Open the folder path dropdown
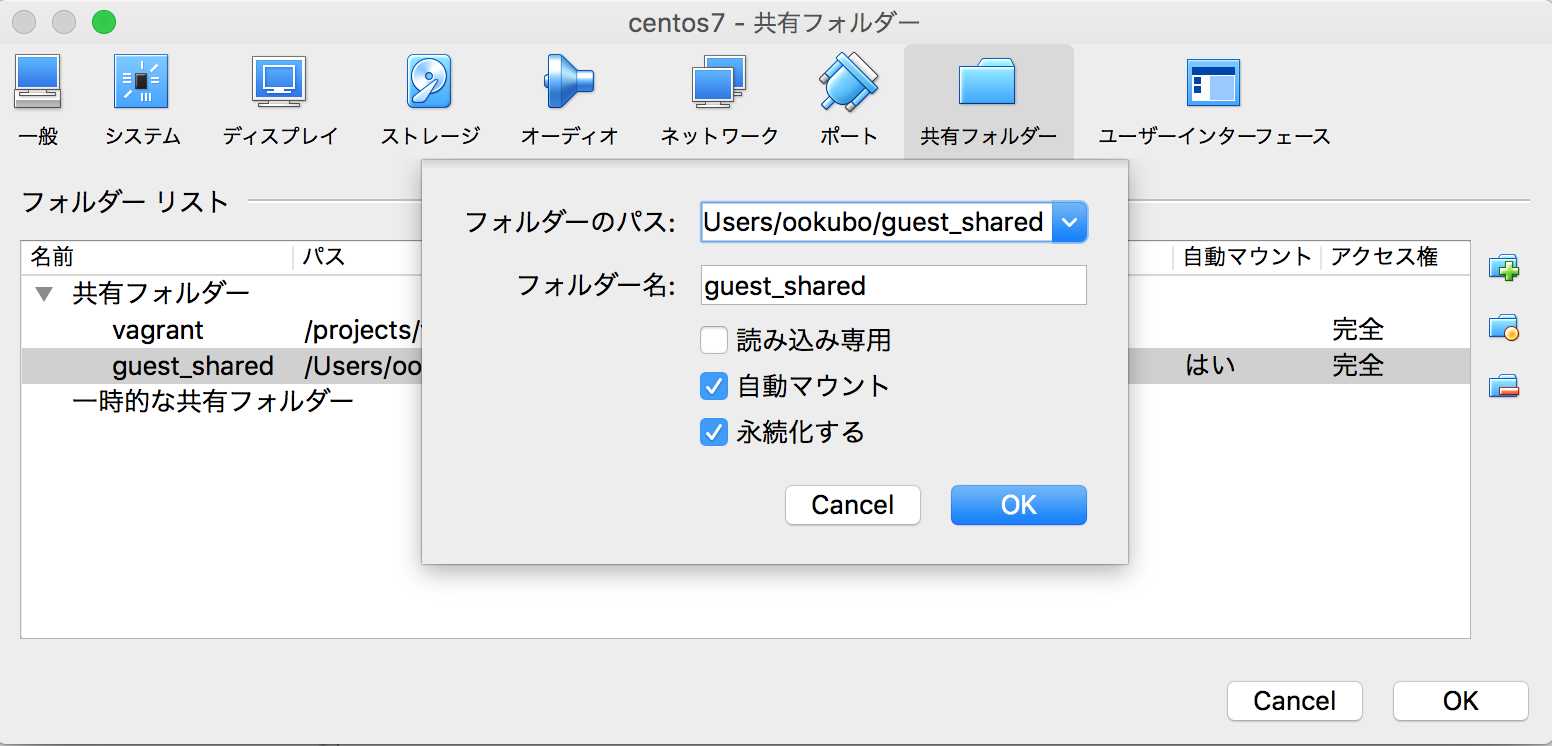The height and width of the screenshot is (746, 1552). click(x=1070, y=222)
